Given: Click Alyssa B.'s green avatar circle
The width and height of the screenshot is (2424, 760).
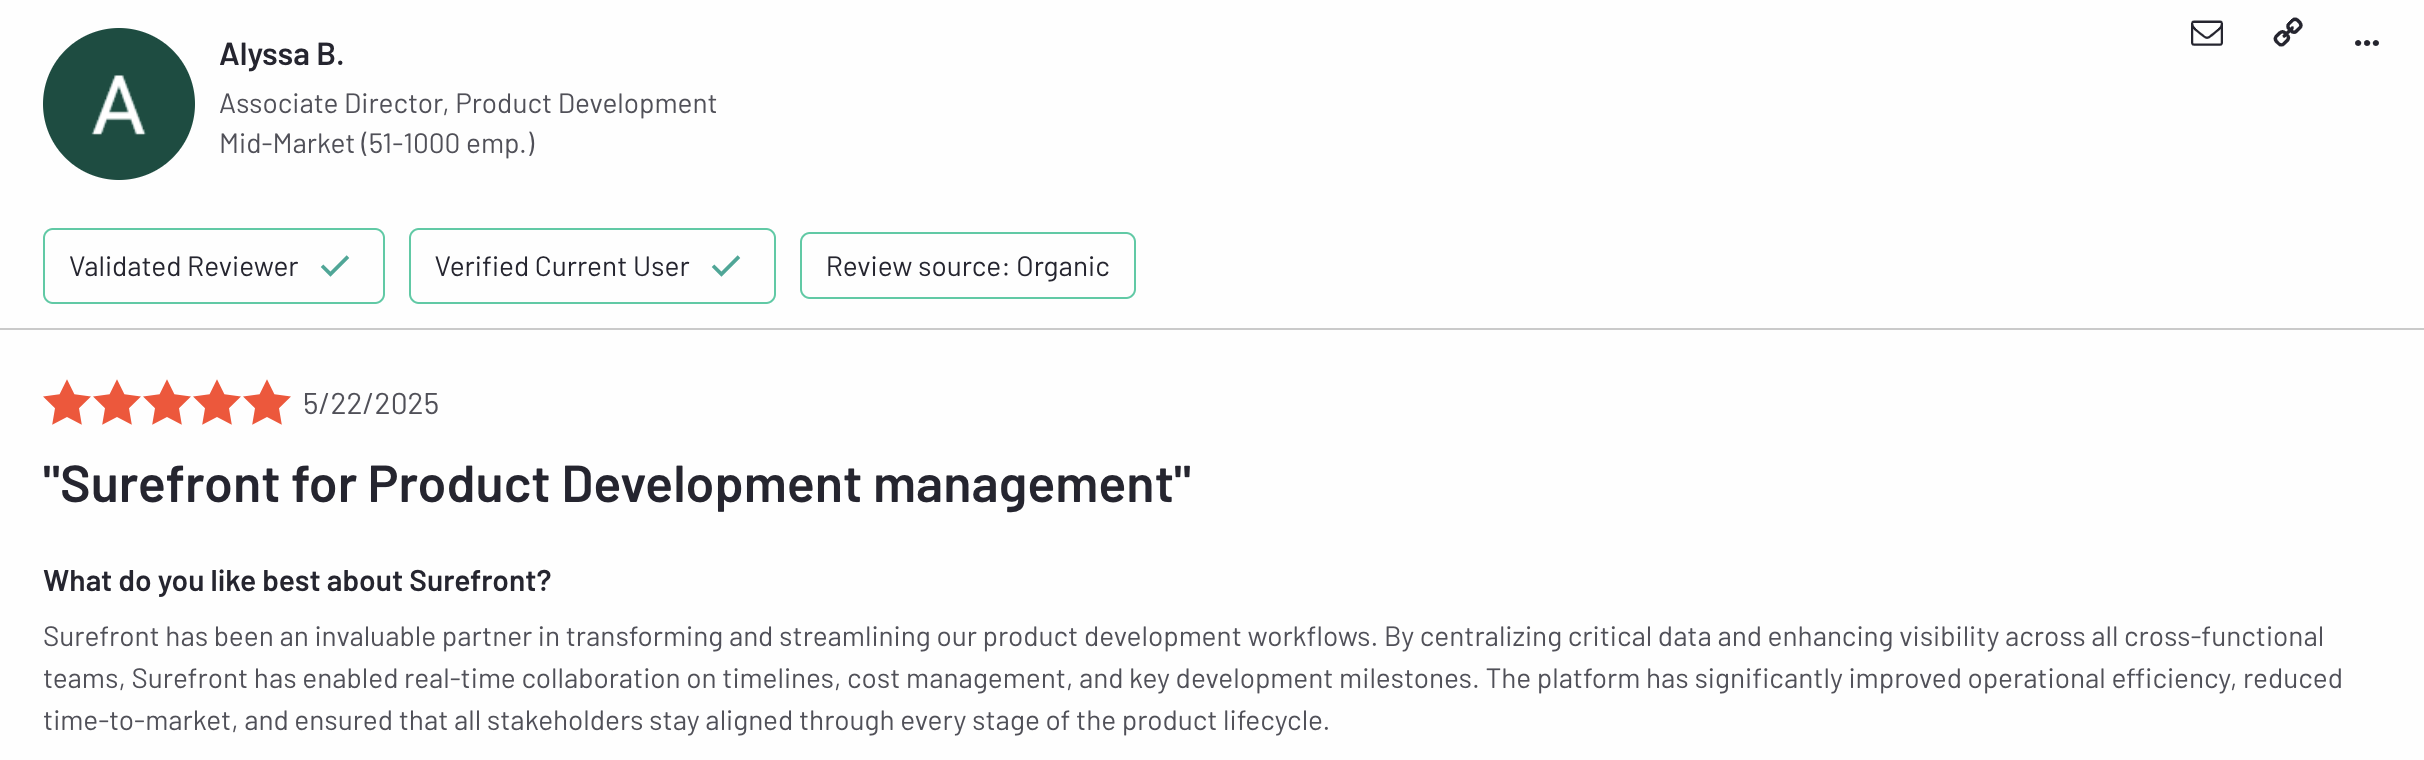Looking at the screenshot, I should pyautogui.click(x=119, y=104).
